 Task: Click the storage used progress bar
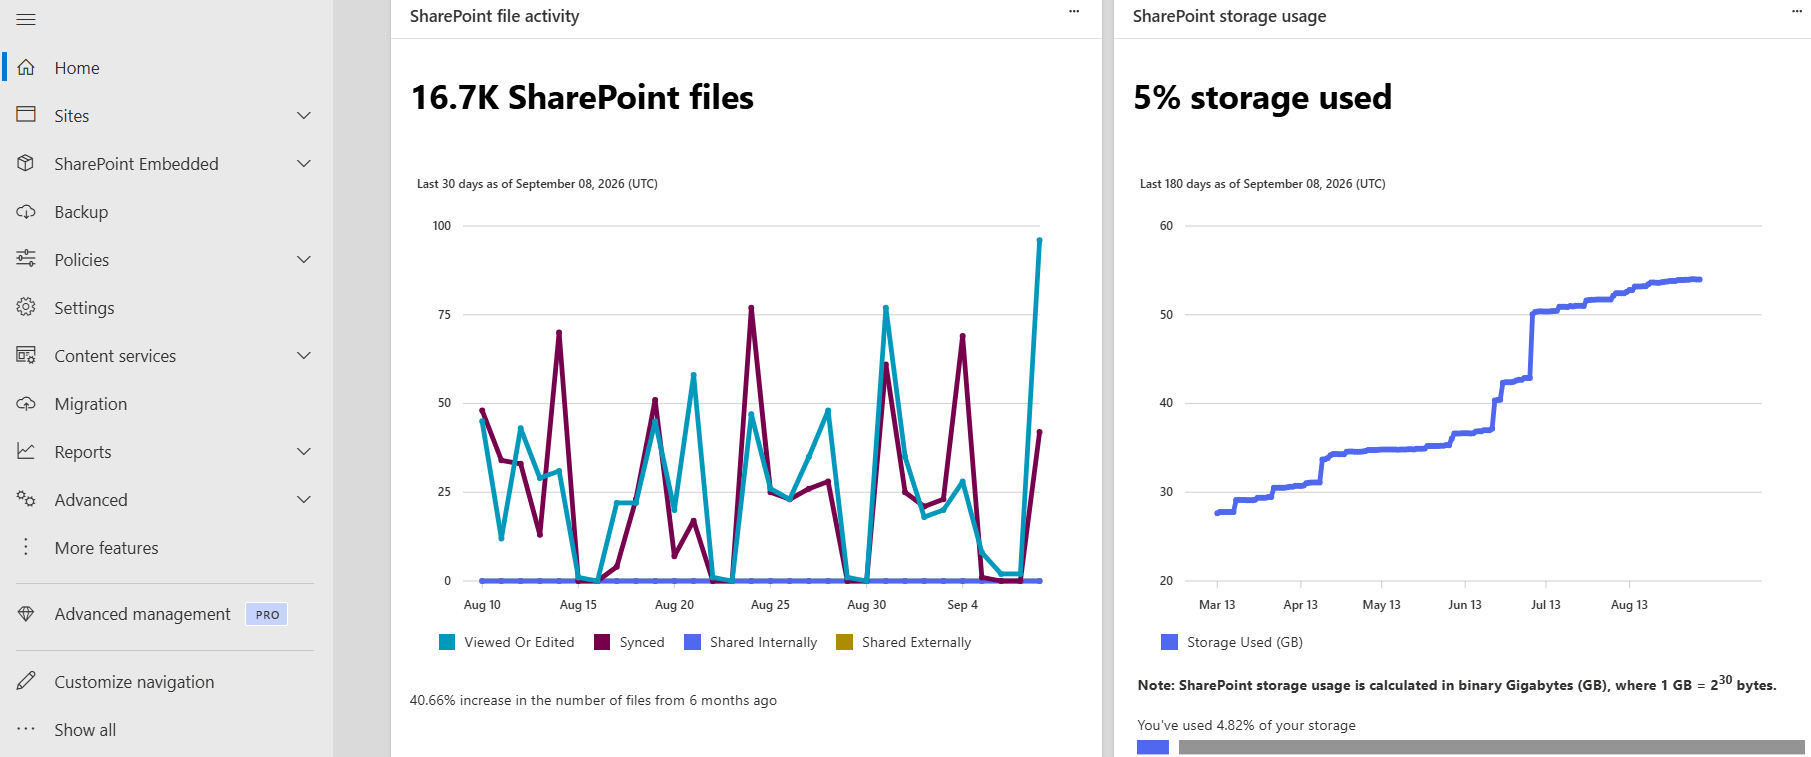pos(1471,747)
